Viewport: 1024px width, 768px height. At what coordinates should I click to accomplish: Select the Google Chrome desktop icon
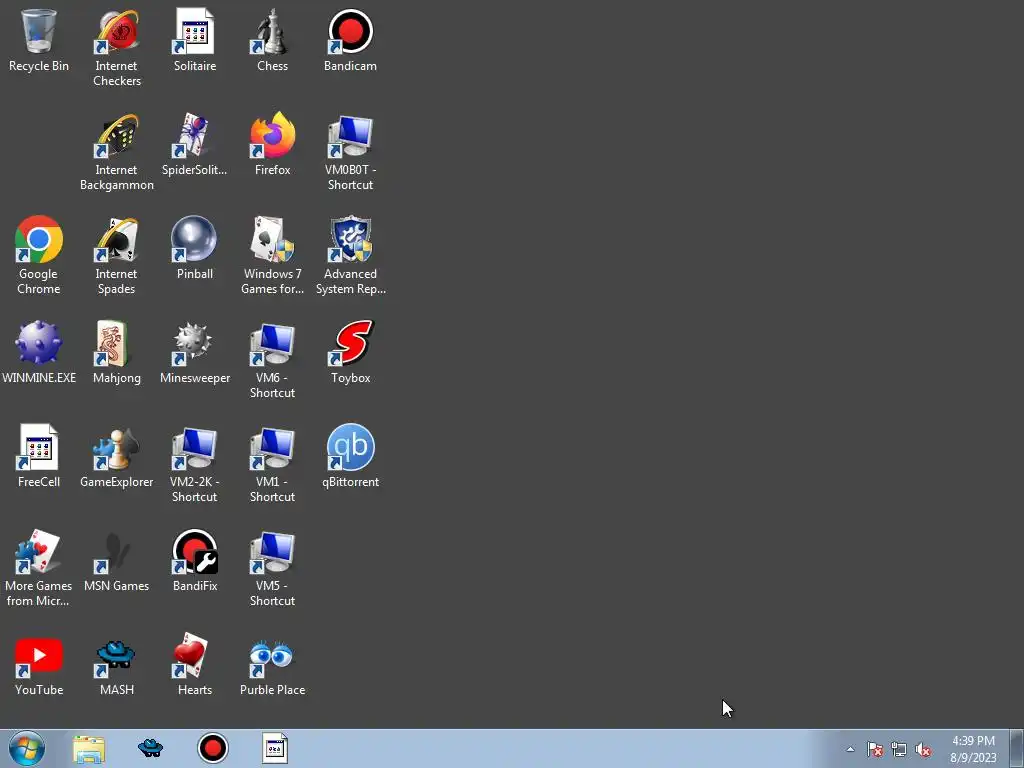coord(39,256)
